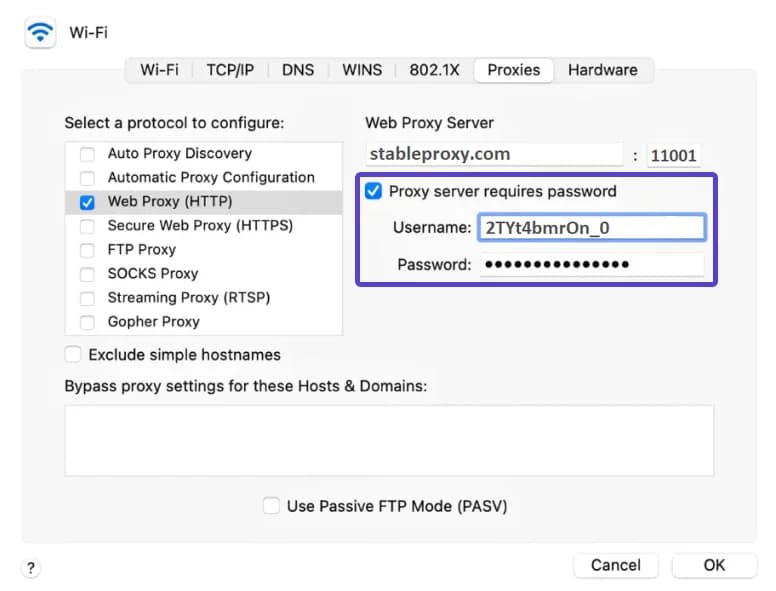
Task: Click the help question mark button
Action: pos(32,568)
